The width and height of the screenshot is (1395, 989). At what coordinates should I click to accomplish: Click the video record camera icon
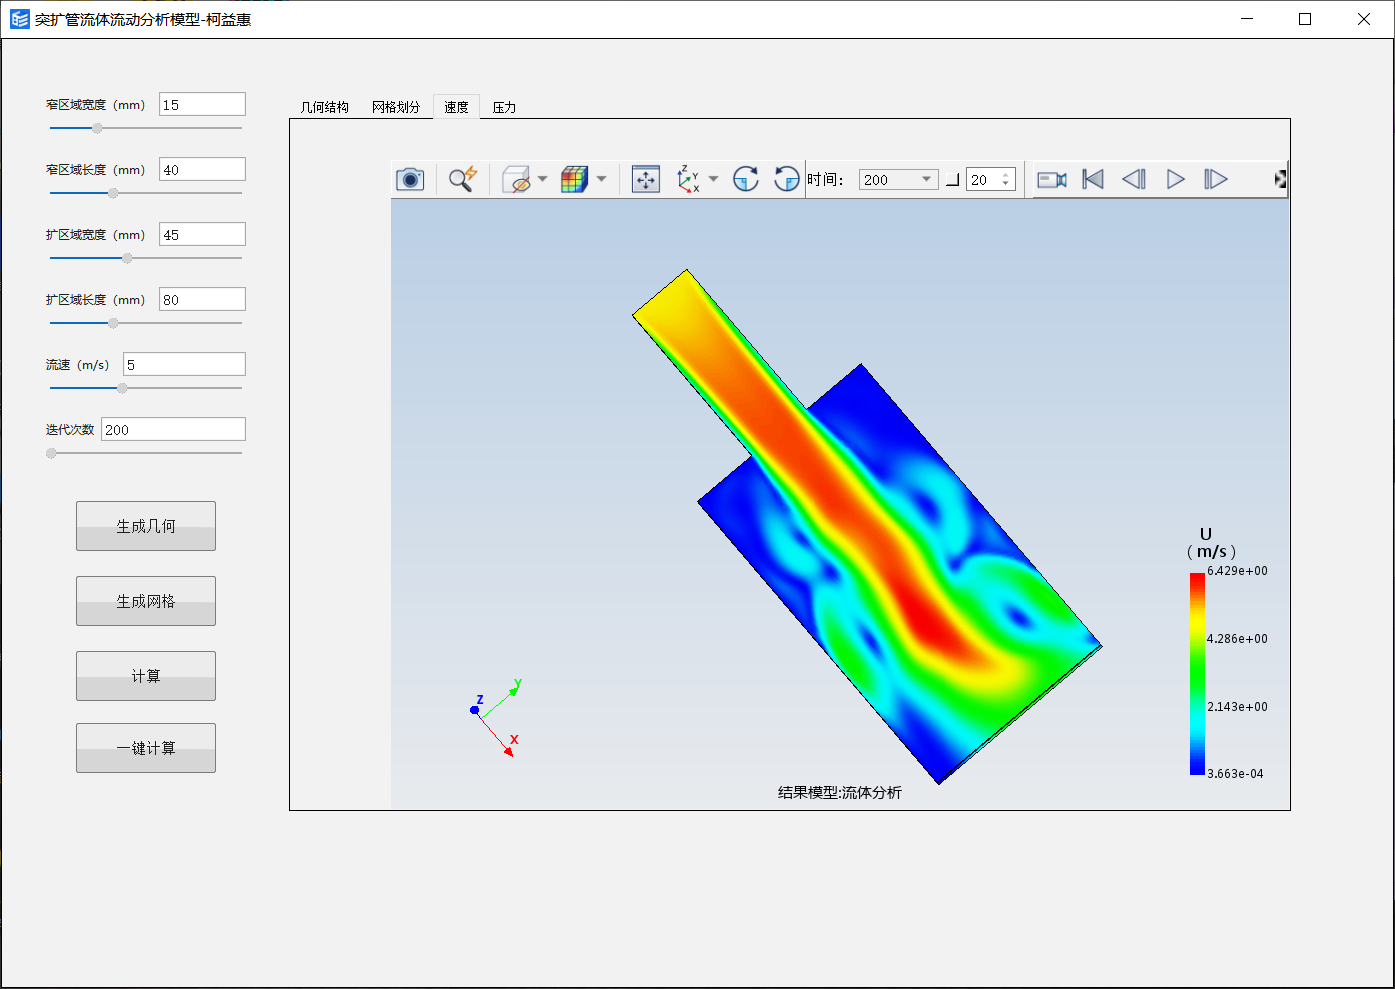(x=1052, y=179)
